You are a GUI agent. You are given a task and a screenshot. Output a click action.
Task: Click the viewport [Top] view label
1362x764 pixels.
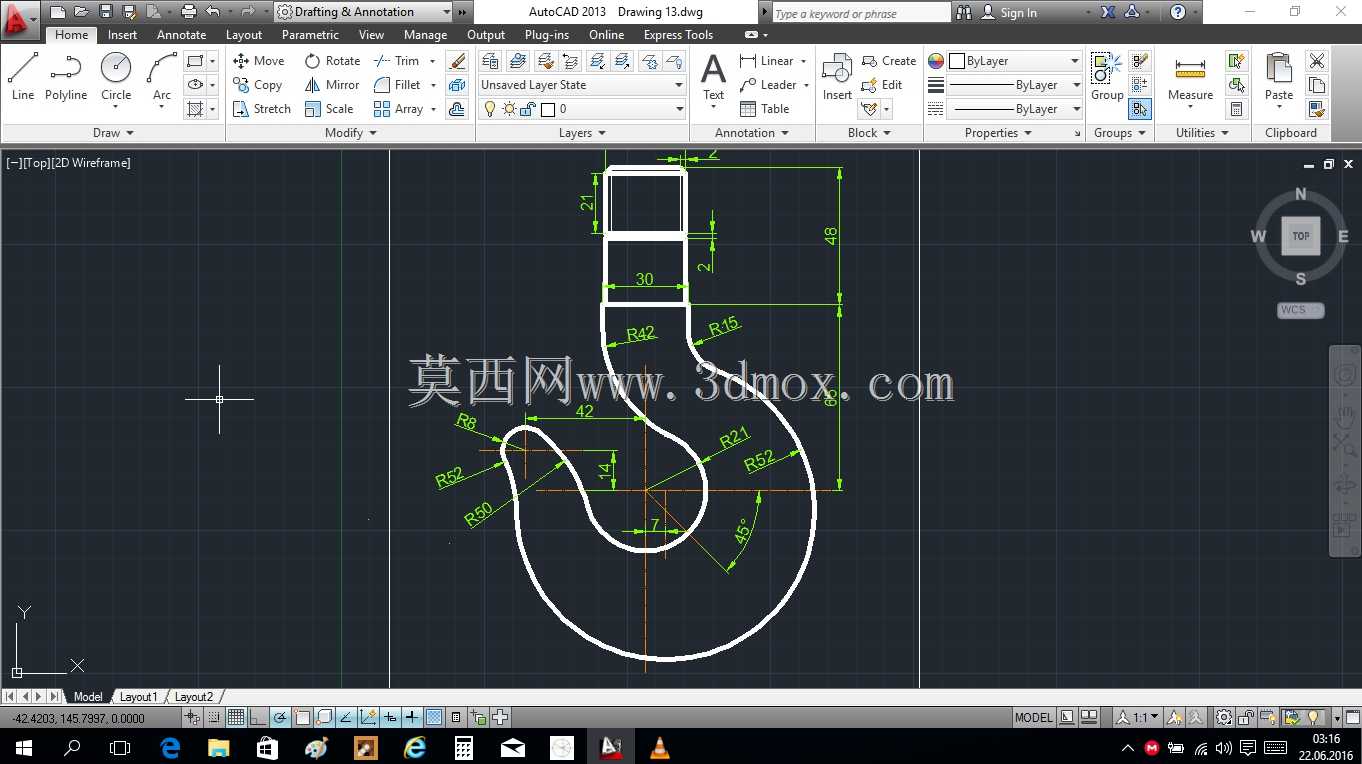click(35, 163)
